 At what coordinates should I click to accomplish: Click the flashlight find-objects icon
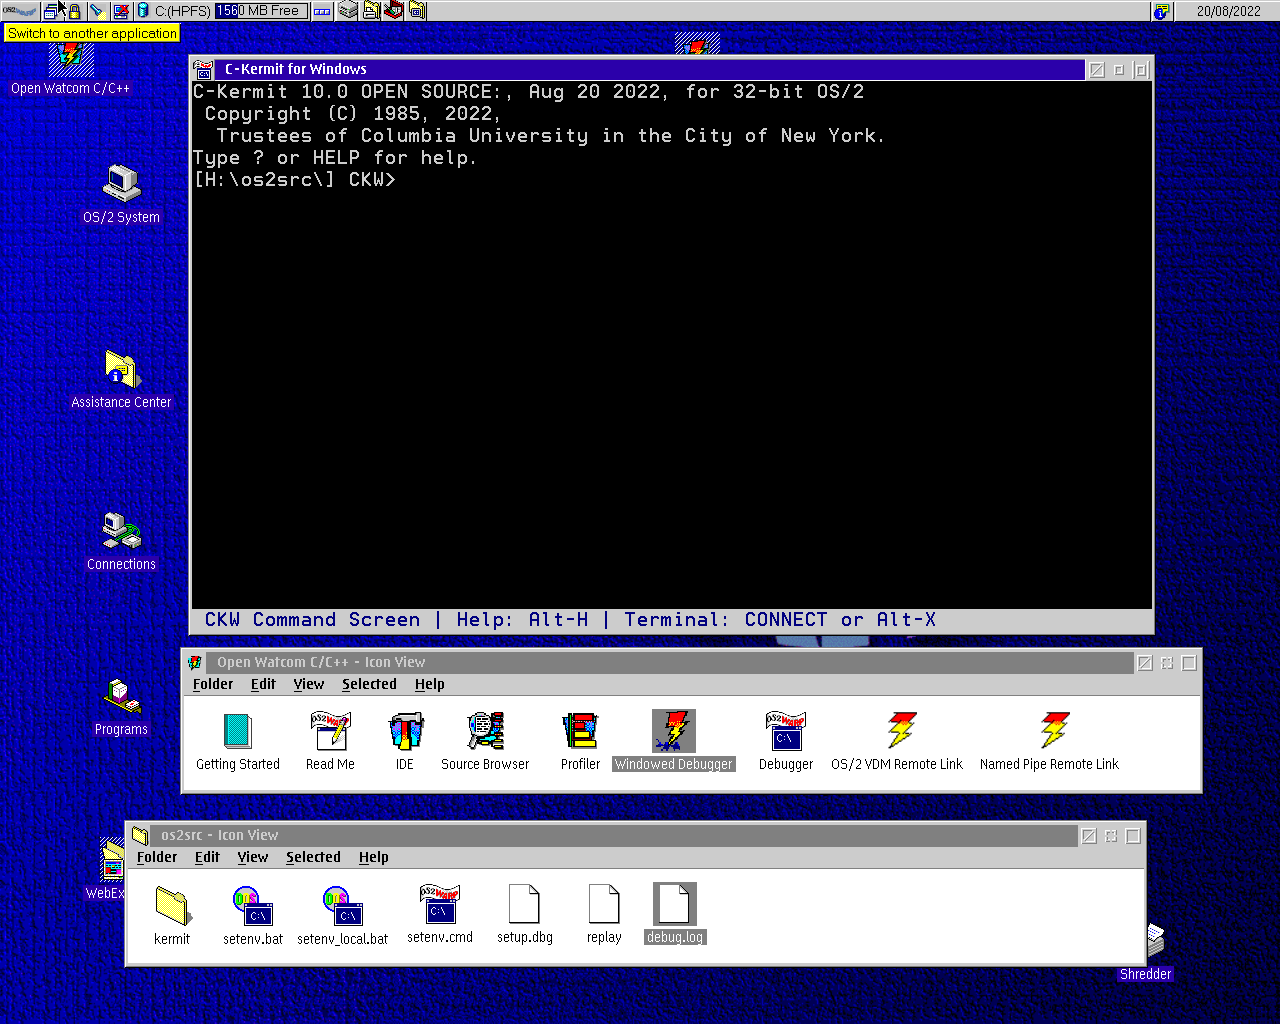[96, 11]
